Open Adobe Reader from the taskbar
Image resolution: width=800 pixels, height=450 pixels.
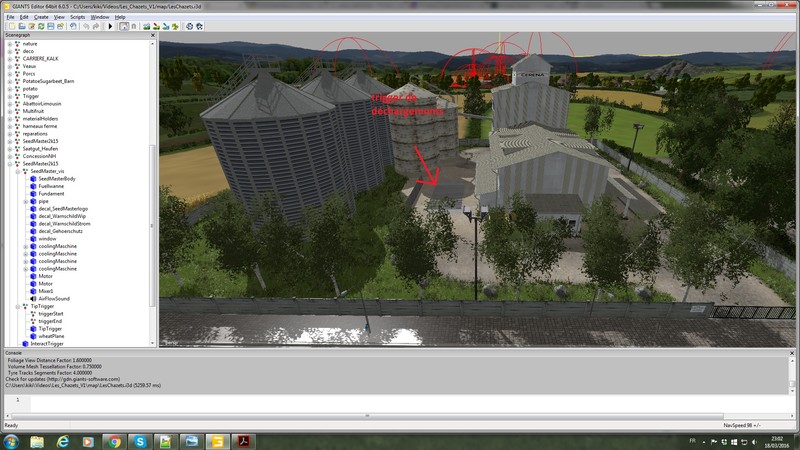(x=242, y=441)
